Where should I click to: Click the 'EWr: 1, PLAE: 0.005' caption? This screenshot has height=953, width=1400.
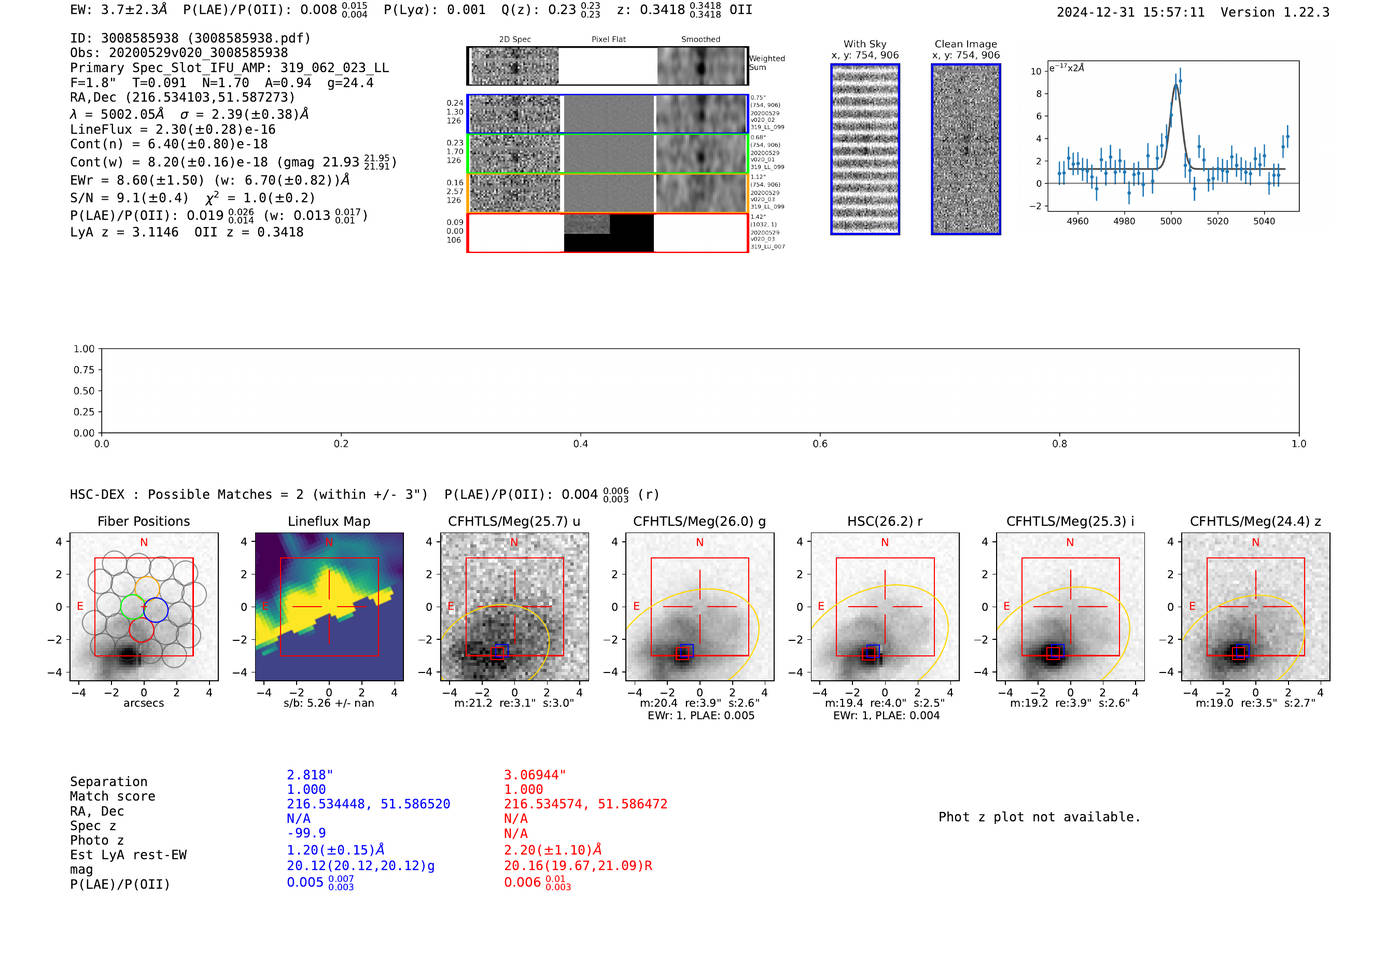[699, 715]
